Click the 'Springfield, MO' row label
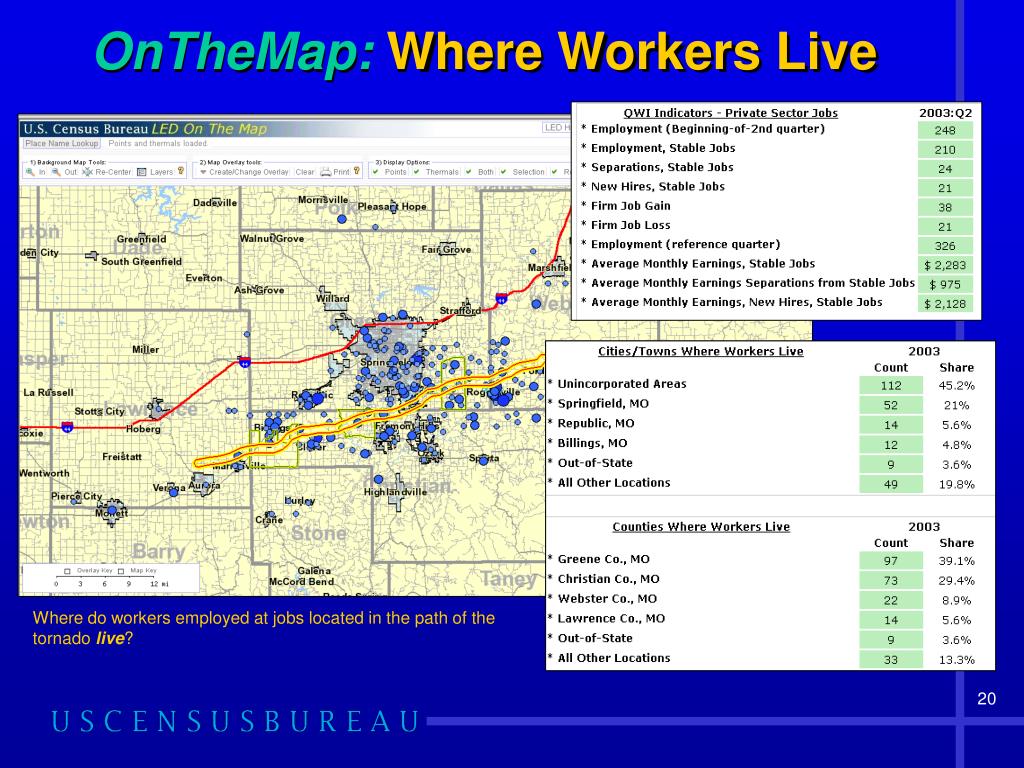Viewport: 1024px width, 768px height. [x=603, y=404]
